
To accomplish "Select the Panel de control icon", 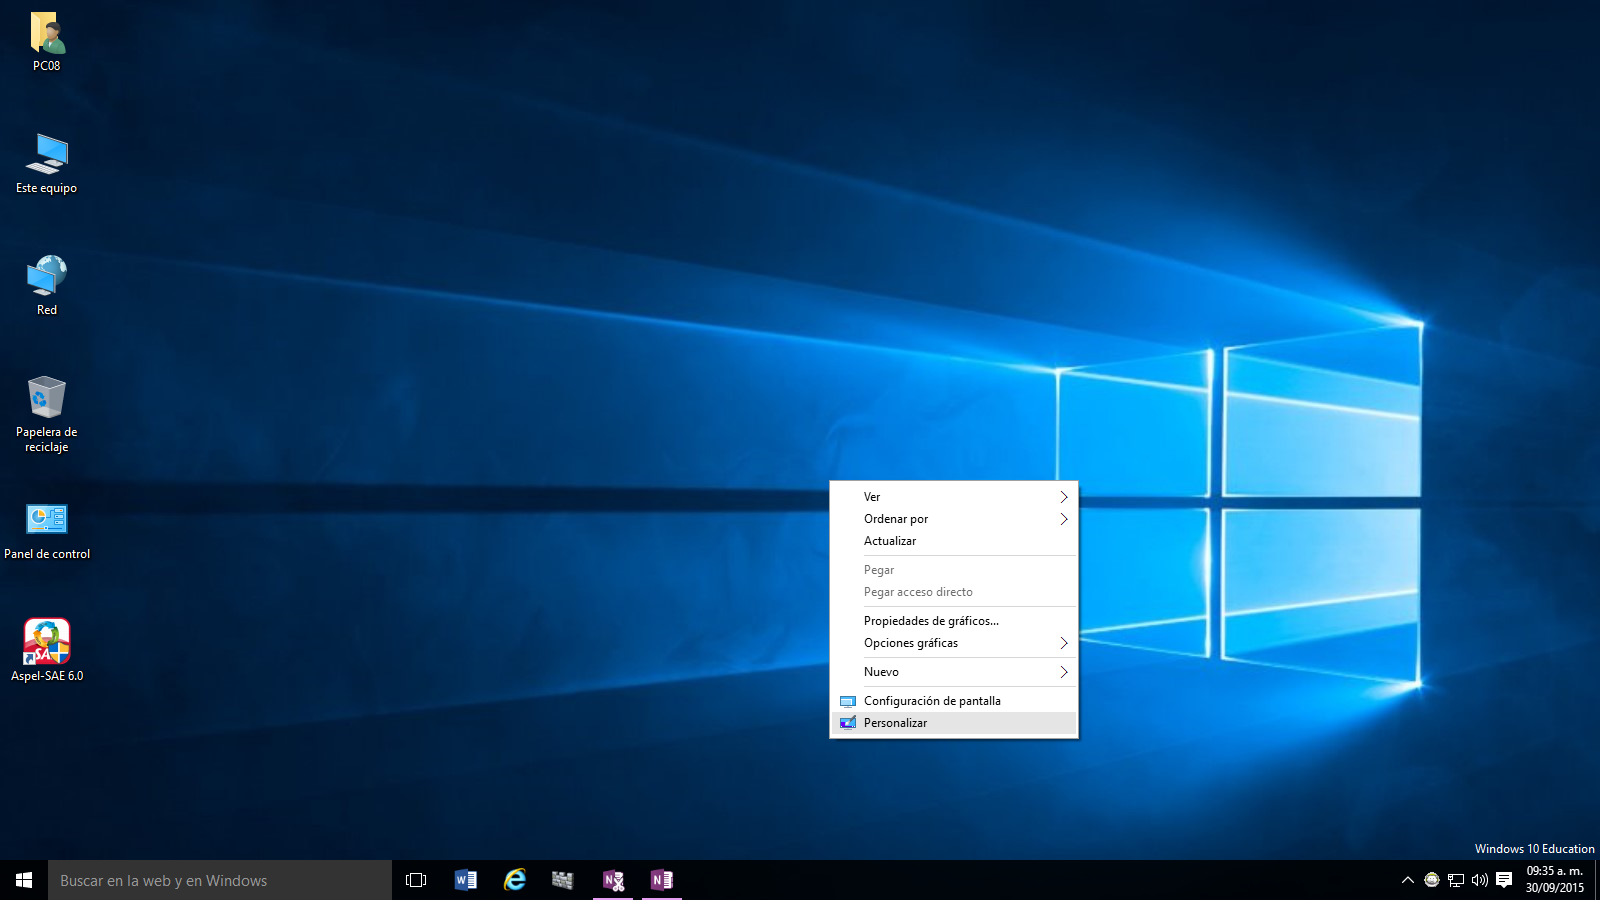I will pyautogui.click(x=46, y=520).
